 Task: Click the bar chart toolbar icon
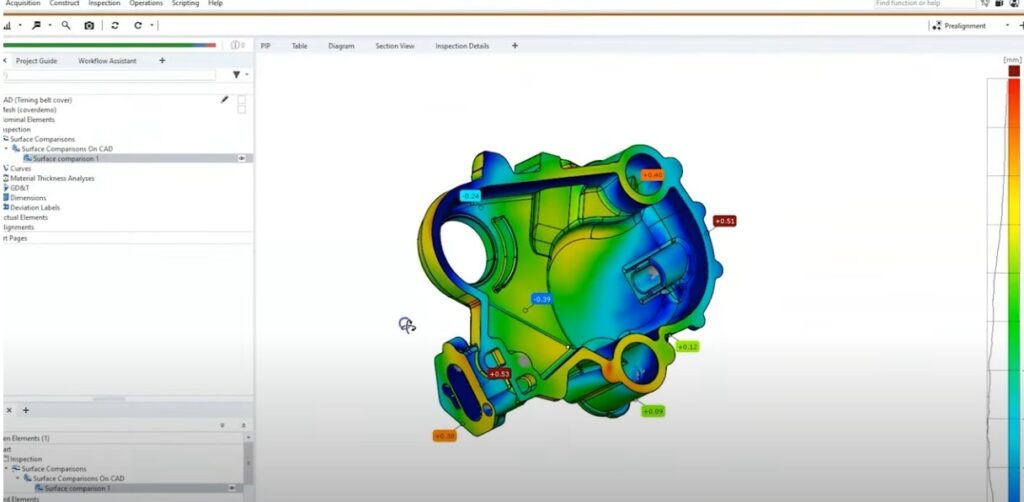pos(8,25)
